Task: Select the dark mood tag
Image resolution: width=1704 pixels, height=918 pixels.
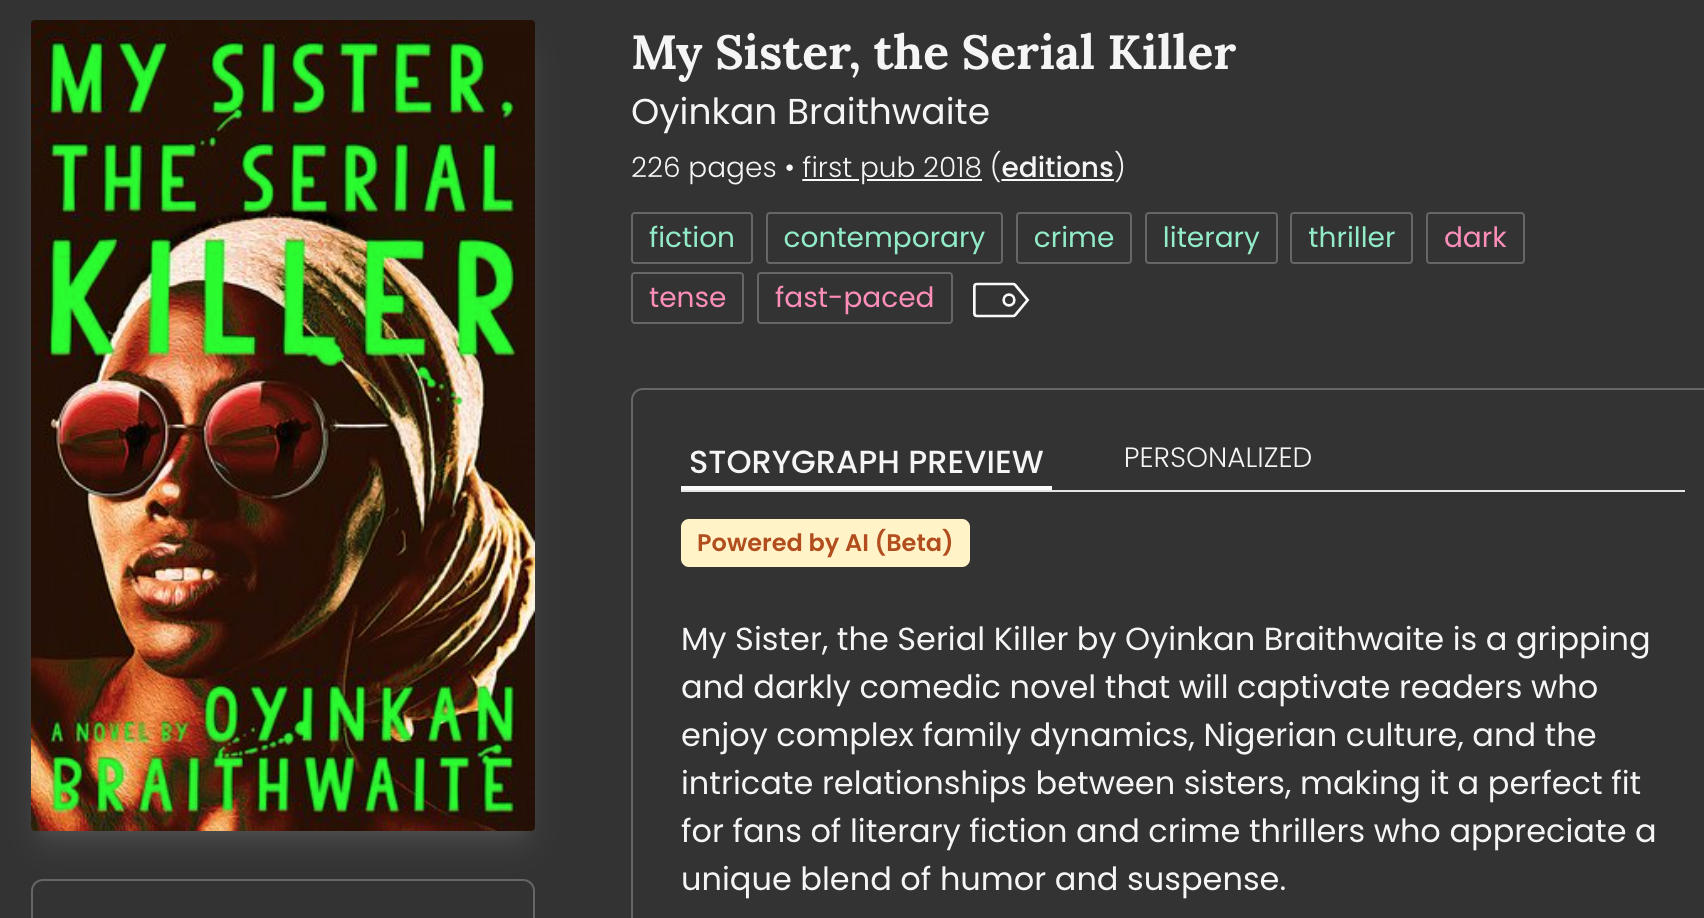Action: tap(1474, 238)
